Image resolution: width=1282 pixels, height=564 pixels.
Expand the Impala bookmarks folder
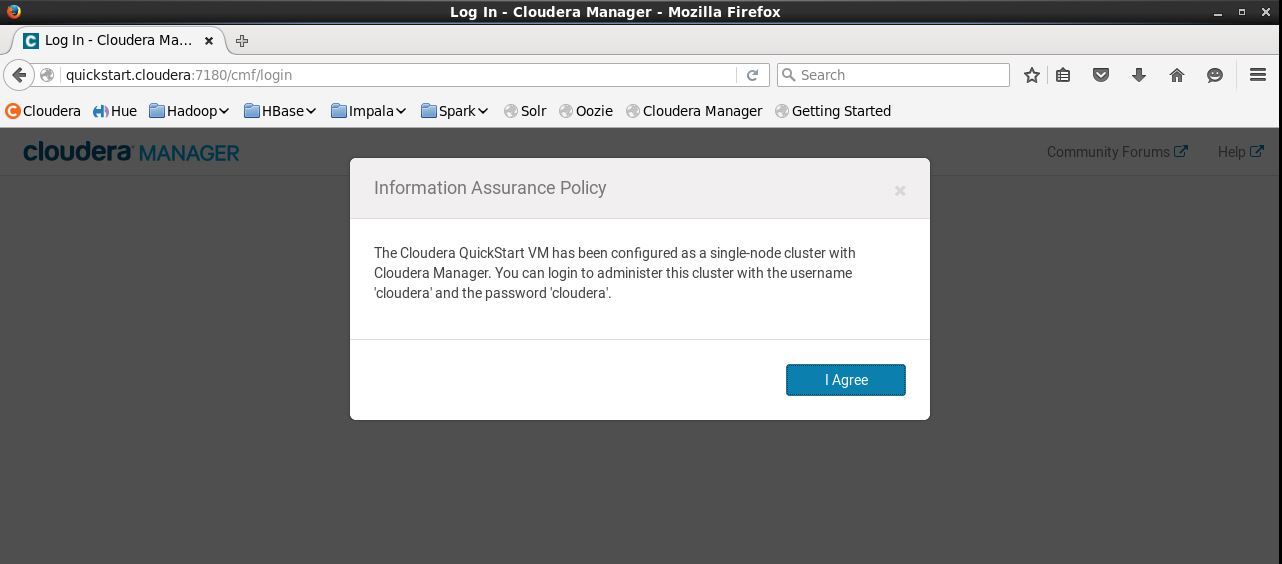click(x=368, y=111)
